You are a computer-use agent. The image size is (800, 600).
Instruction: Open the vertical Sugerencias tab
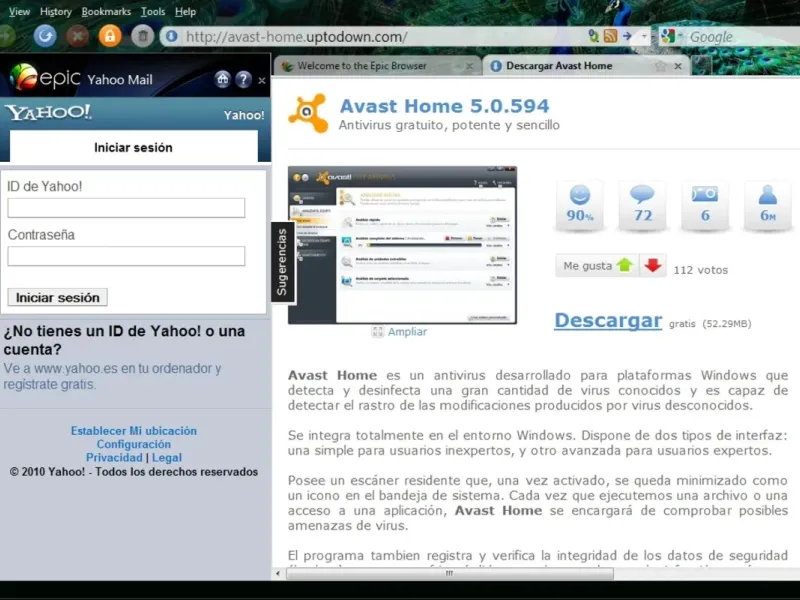click(x=282, y=262)
